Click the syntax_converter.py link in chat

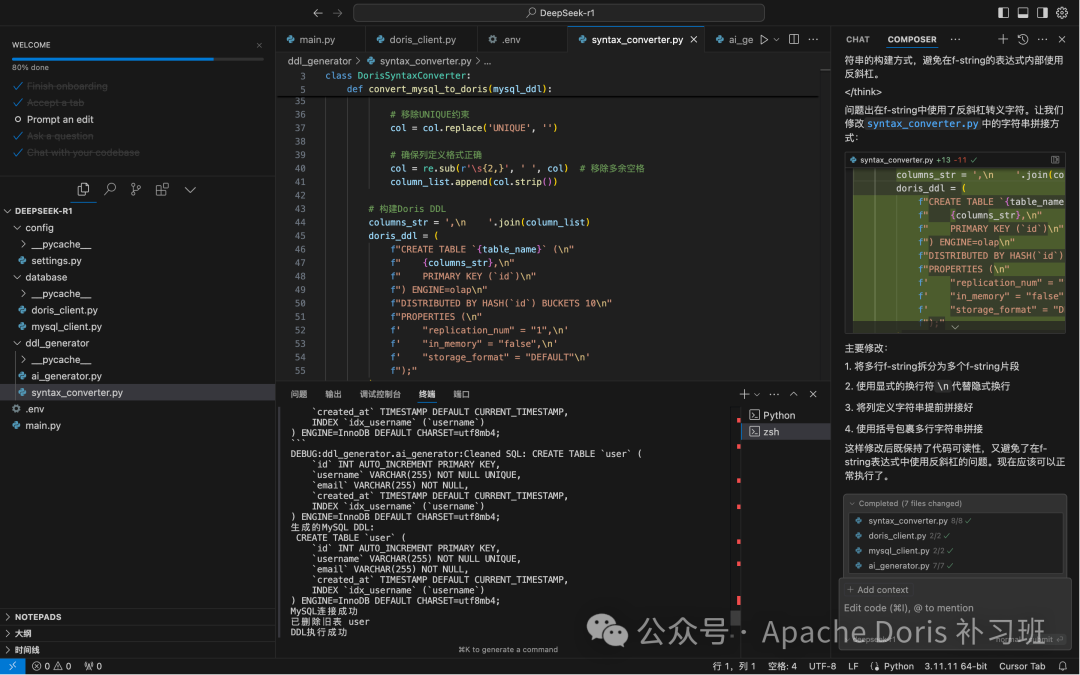click(922, 124)
